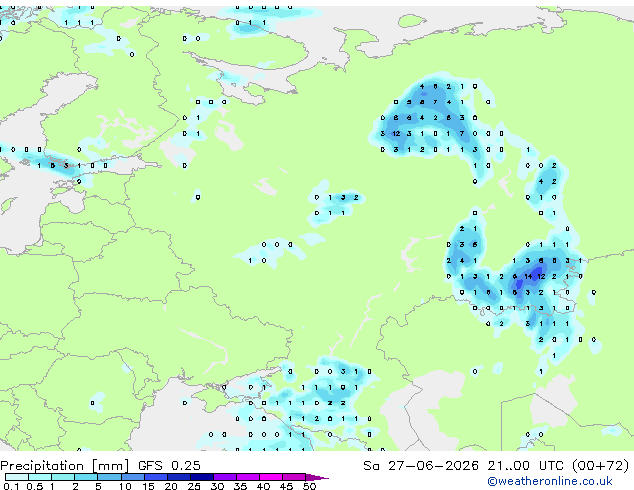This screenshot has width=634, height=490.
Task: Click the forecast date 'Sa 27-06-2026'
Action: [421, 466]
